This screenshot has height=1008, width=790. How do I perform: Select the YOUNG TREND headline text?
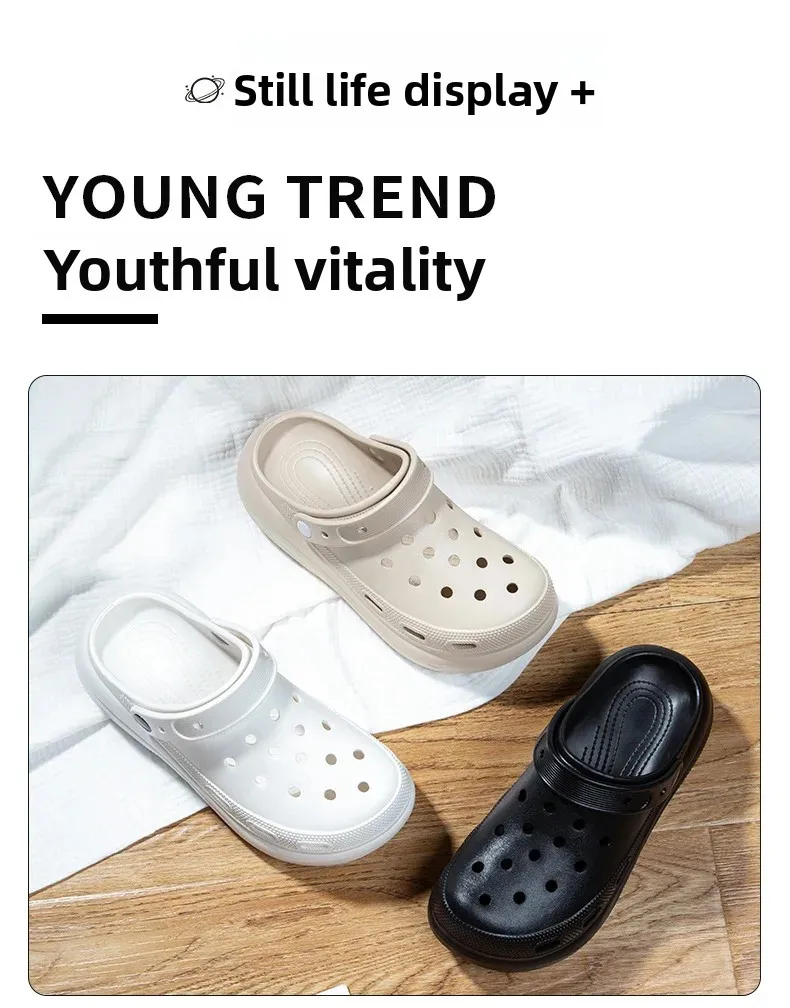[269, 197]
